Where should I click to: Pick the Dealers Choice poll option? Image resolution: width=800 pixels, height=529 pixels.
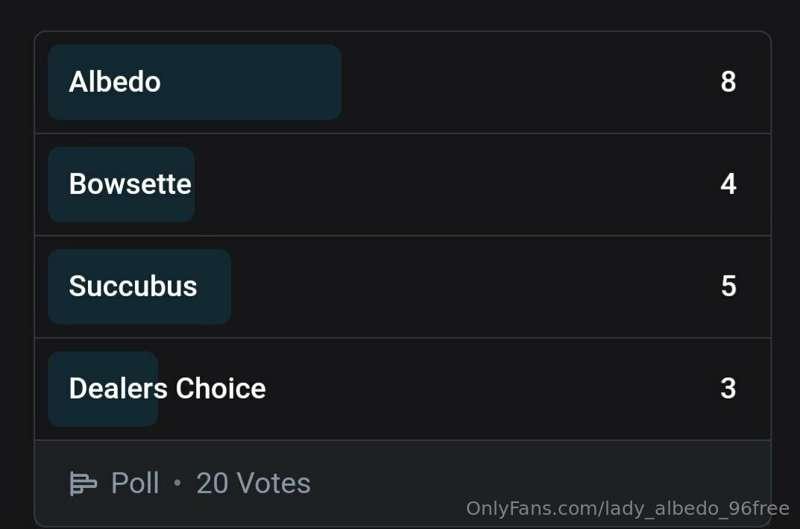(403, 389)
